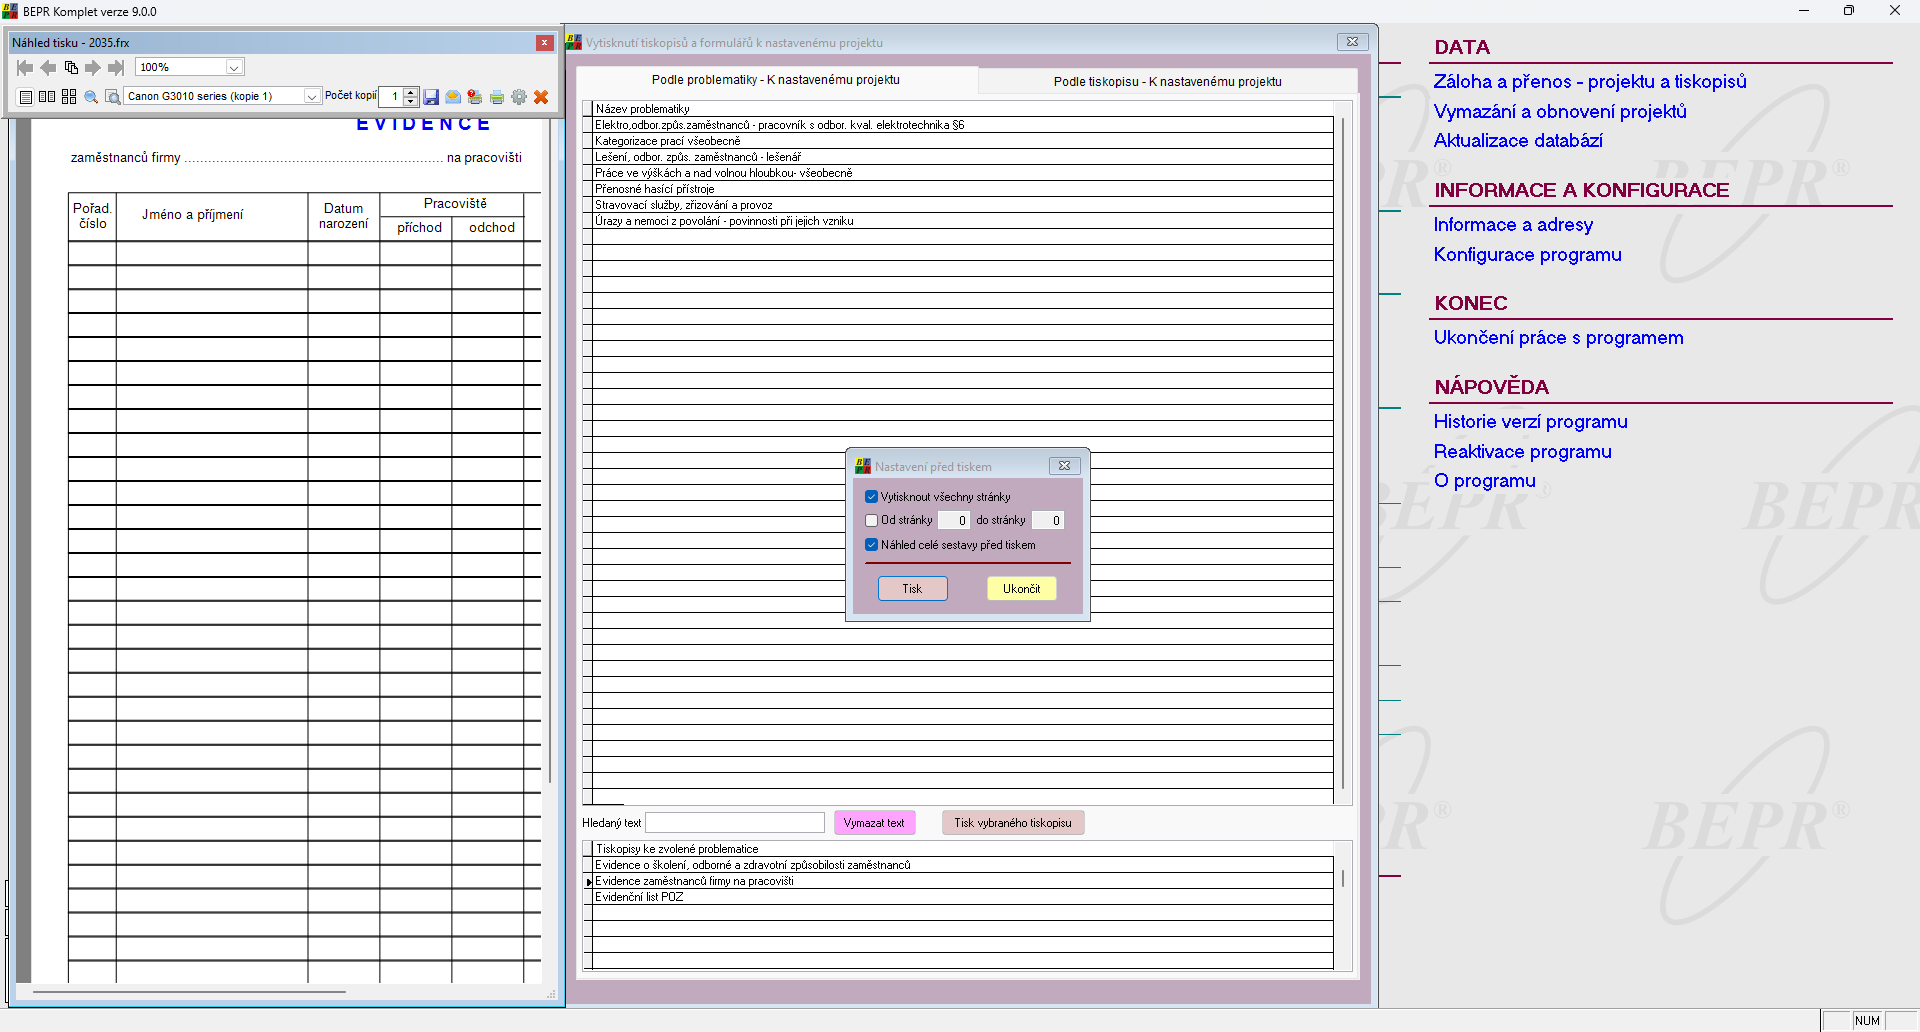Screen dimensions: 1920x1032
Task: Click the Počet kopií value field
Action: (x=391, y=97)
